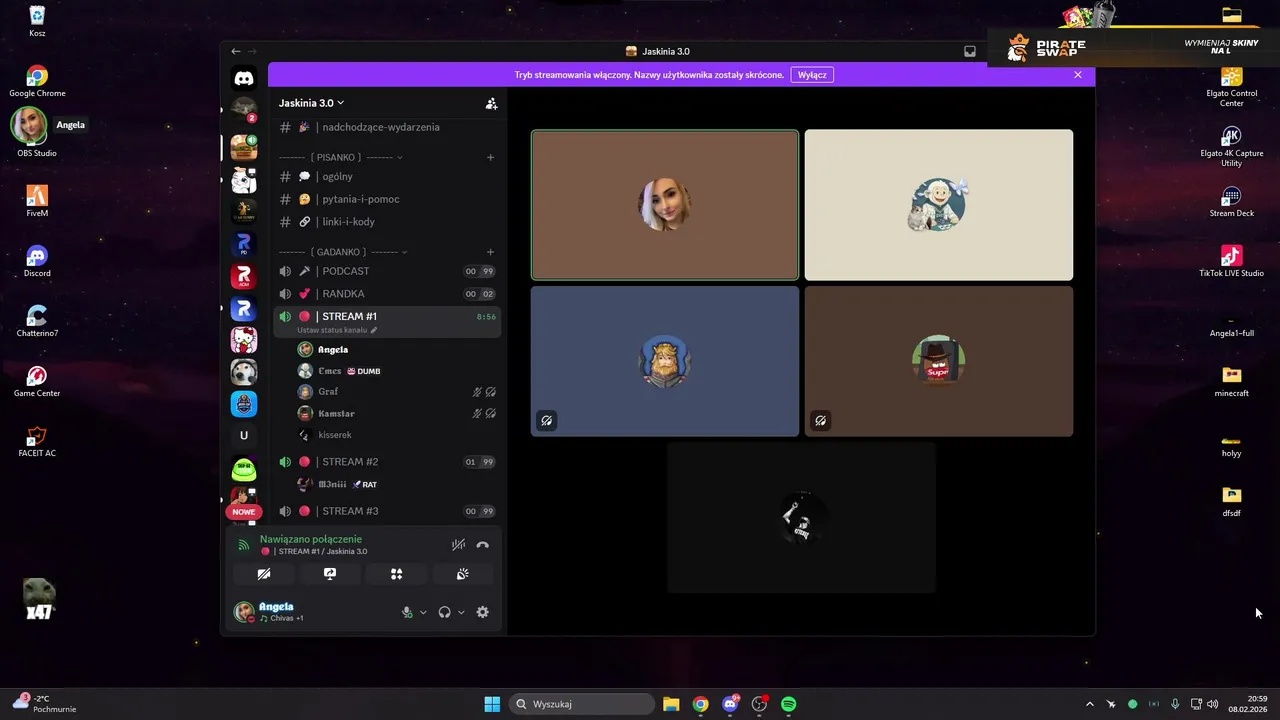Open the red R ACM server icon
This screenshot has height=720, width=1280.
243,276
